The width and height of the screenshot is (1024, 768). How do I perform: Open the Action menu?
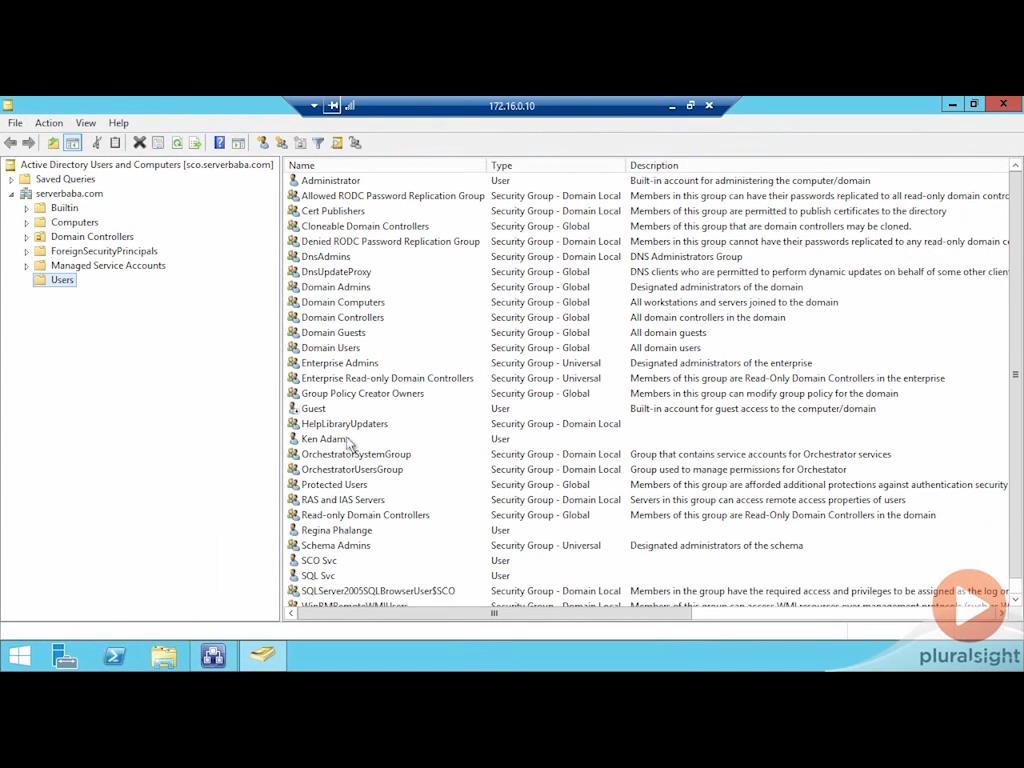point(48,122)
